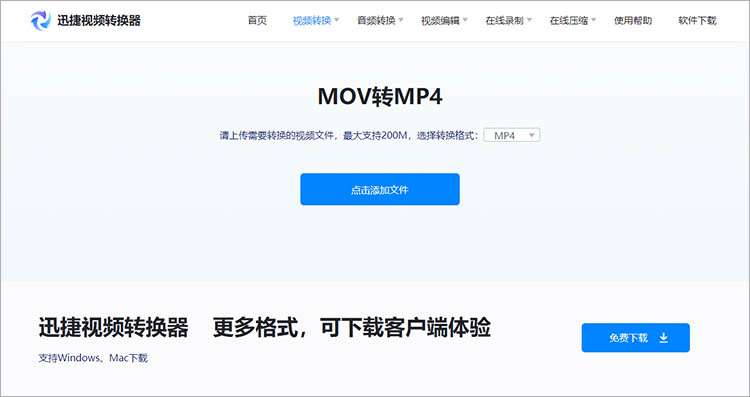Screen dimensions: 750x397
Task: Open the MP4 format dropdown
Action: click(x=512, y=135)
